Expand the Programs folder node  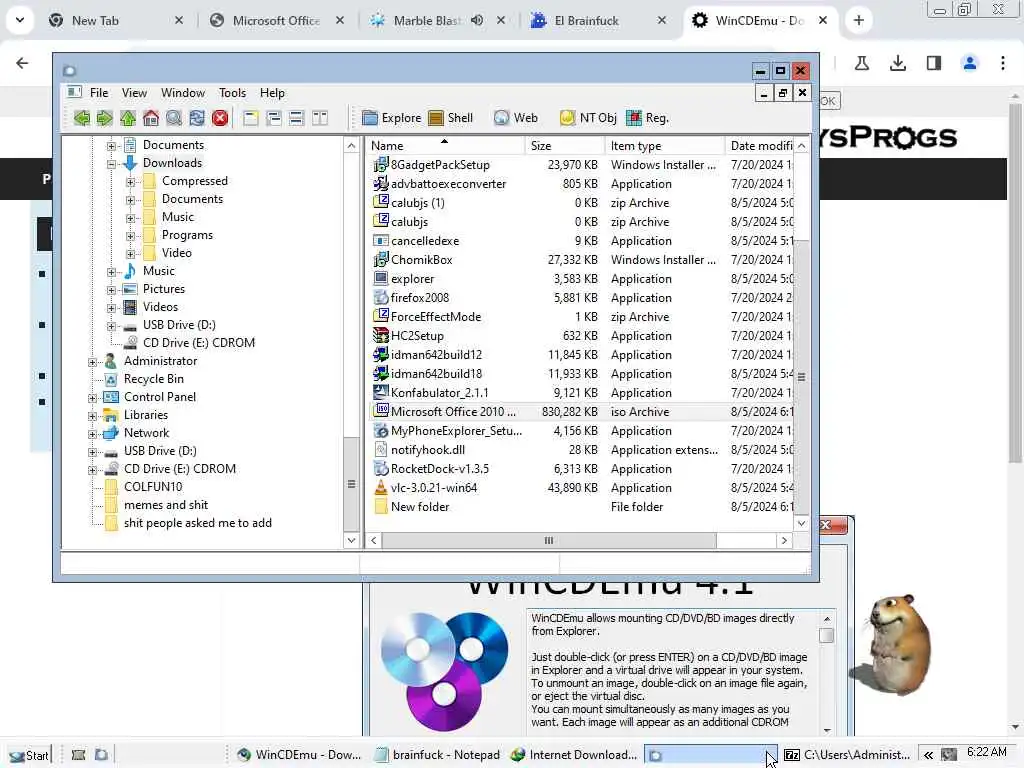(131, 236)
